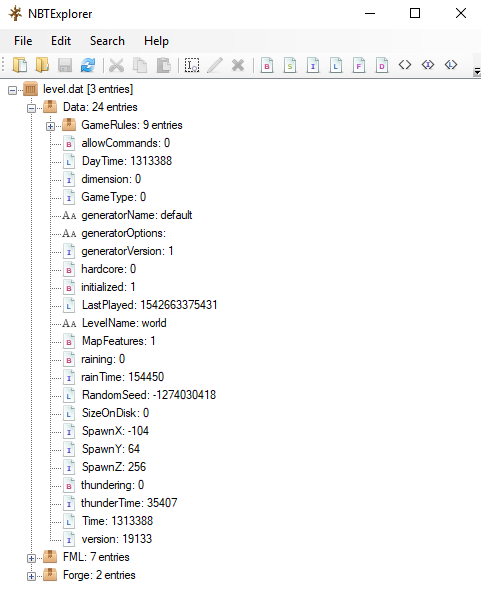Add a Short tag with S icon
481x612 pixels.
(x=290, y=65)
